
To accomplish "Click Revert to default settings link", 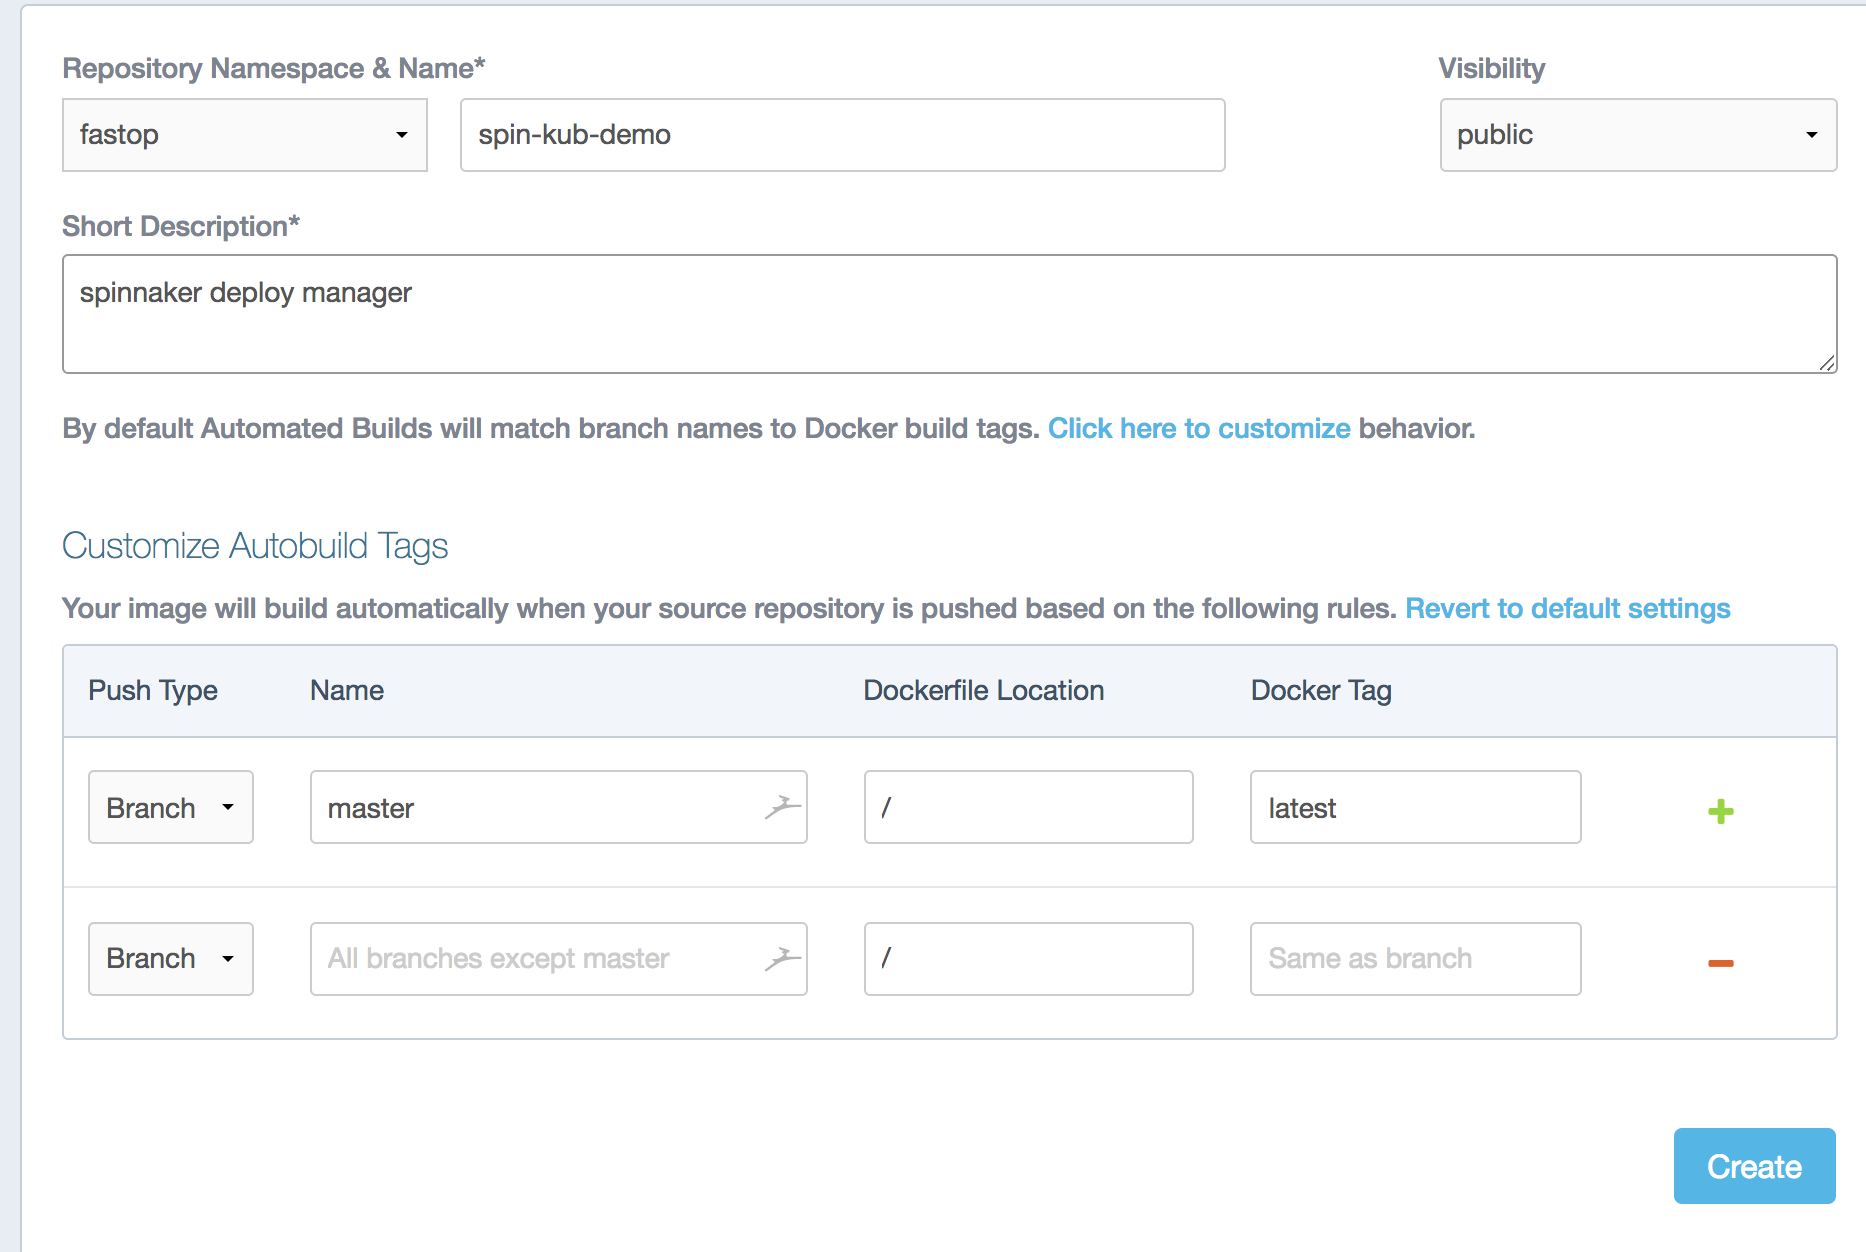I will (x=1567, y=608).
